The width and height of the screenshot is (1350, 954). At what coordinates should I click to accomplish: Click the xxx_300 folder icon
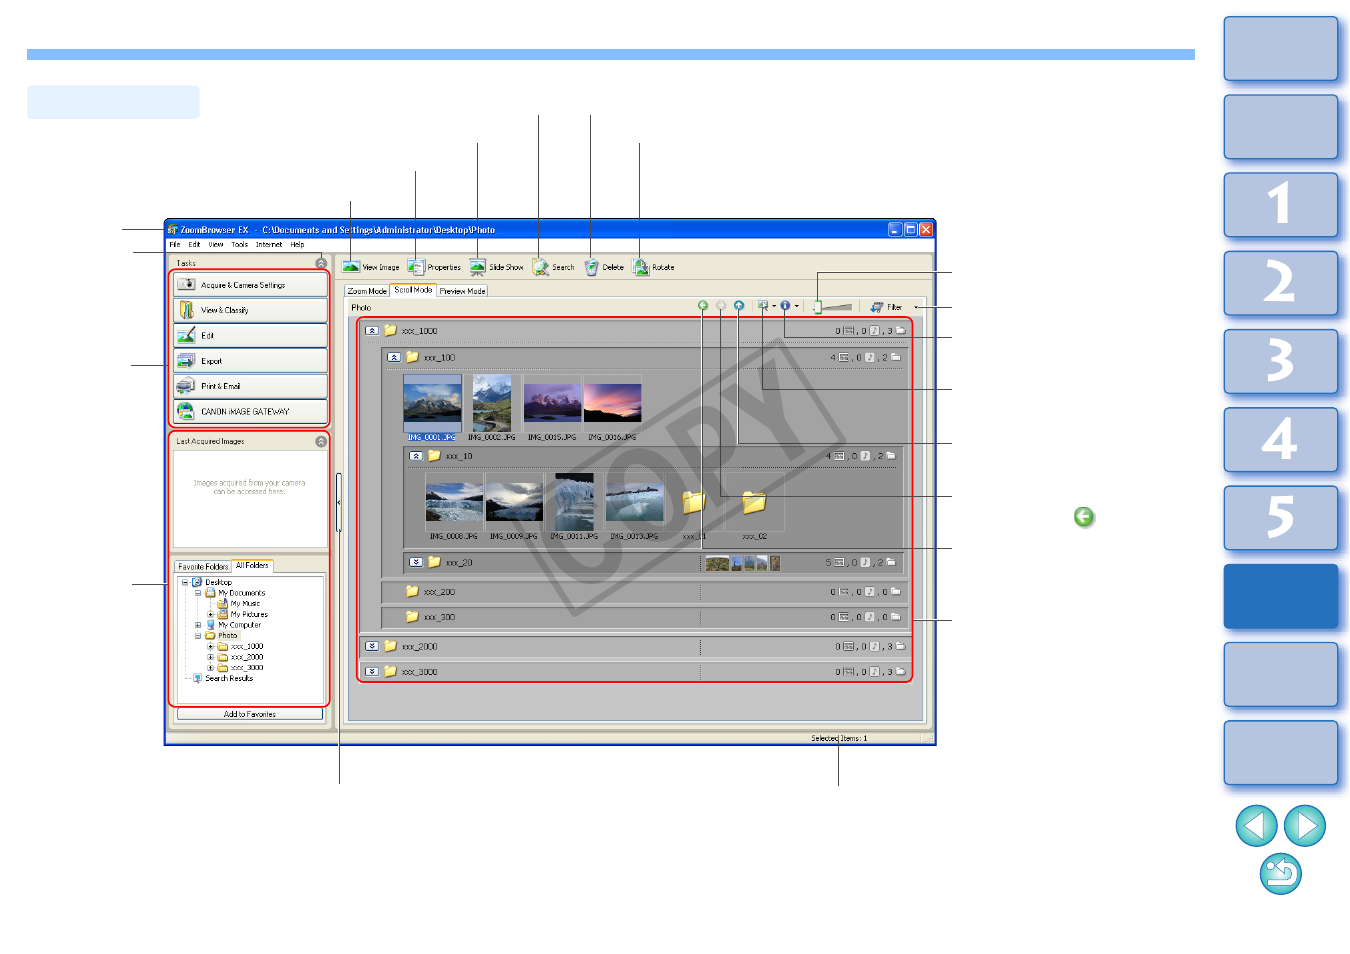point(412,617)
